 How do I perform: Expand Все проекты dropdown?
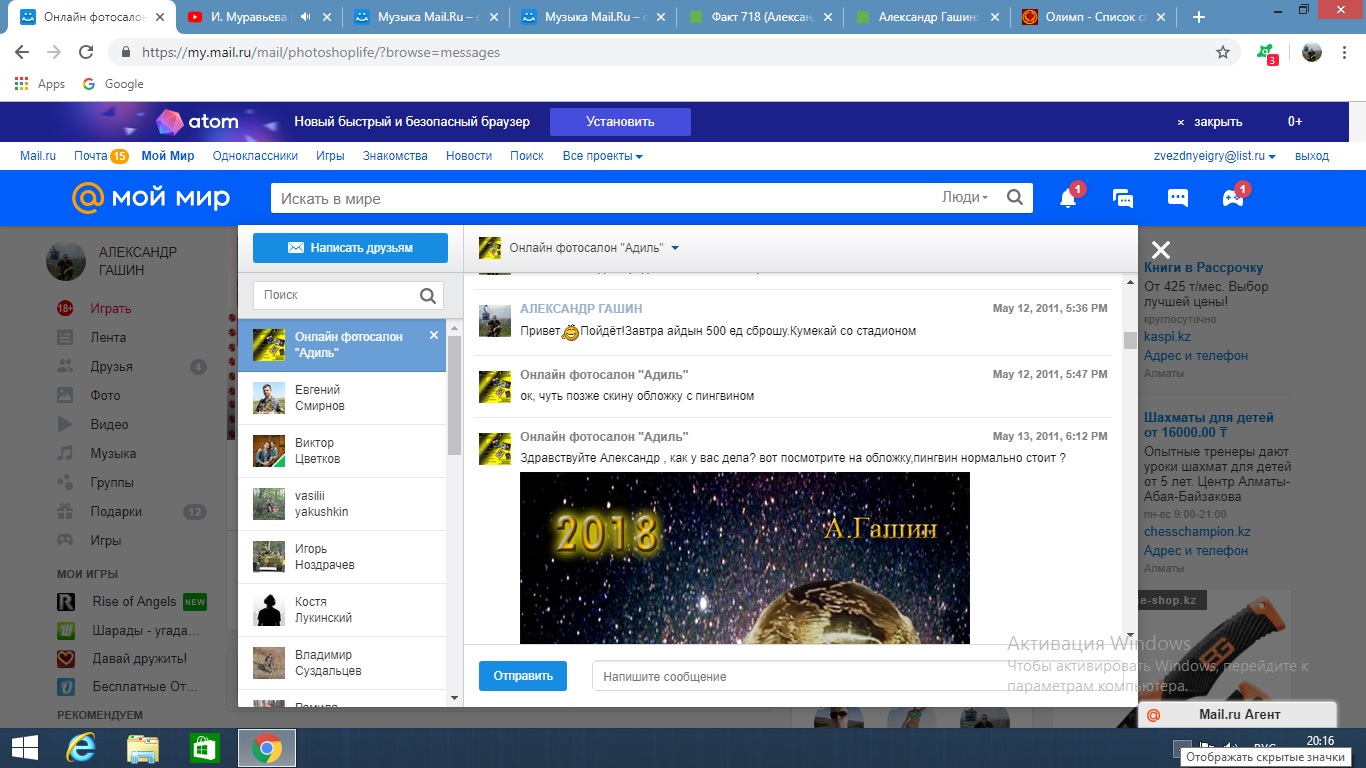point(602,156)
